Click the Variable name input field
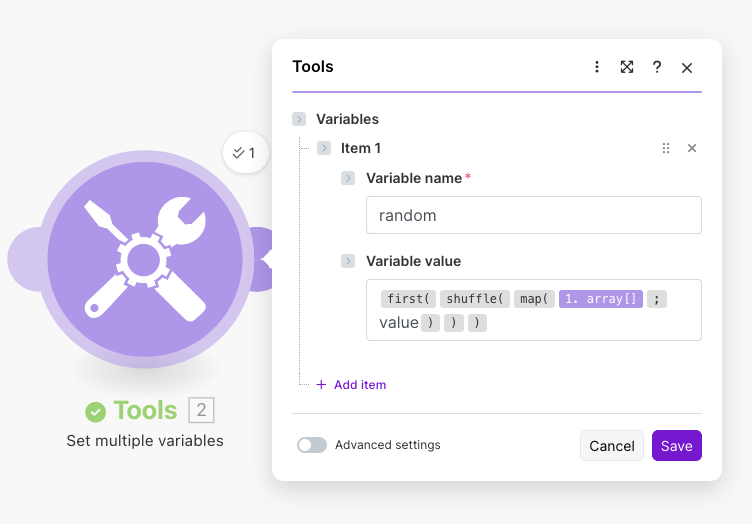The image size is (752, 524). point(533,215)
